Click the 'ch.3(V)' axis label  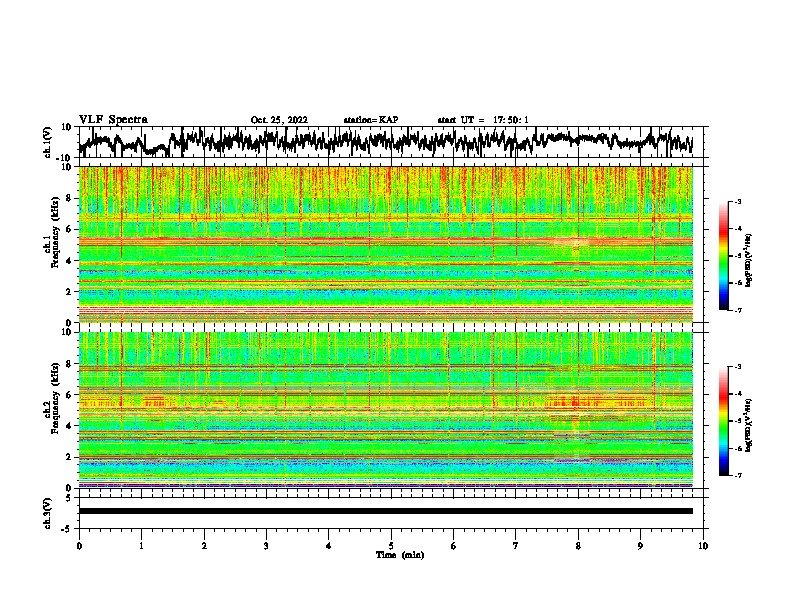click(x=48, y=513)
